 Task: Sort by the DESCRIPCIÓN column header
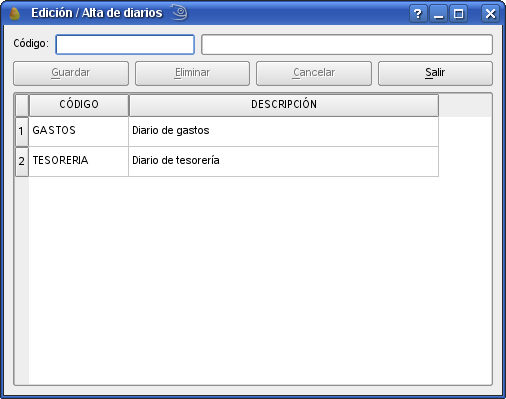pos(284,105)
